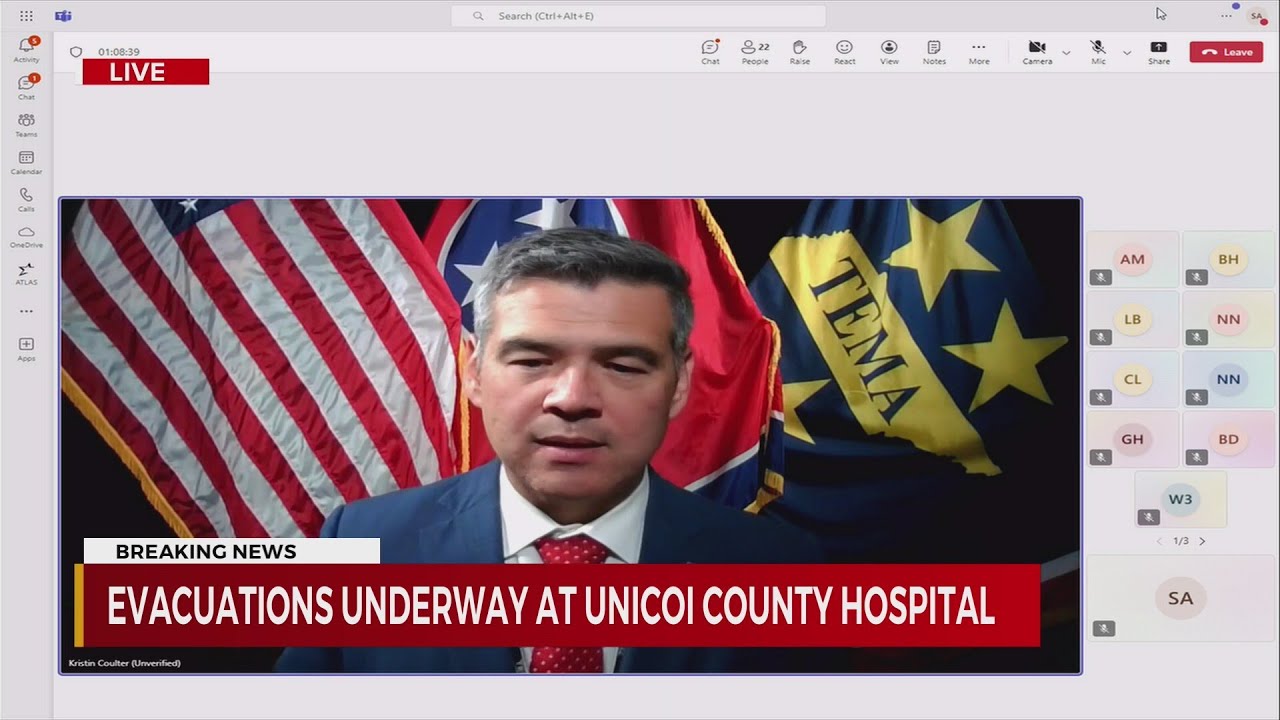Image resolution: width=1280 pixels, height=720 pixels.
Task: Select participant tile CL
Action: pos(1133,379)
